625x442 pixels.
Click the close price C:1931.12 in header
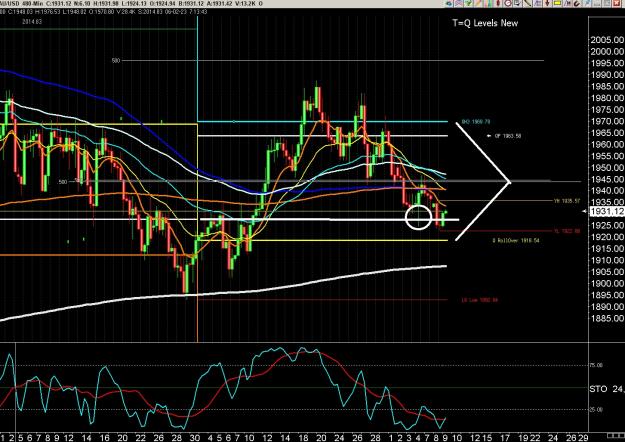[x=59, y=3]
